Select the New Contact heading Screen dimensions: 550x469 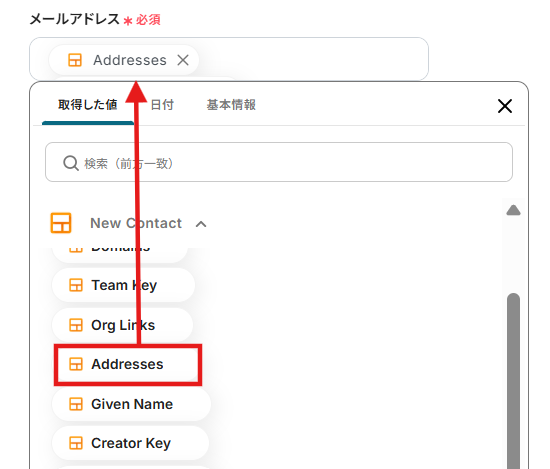point(136,223)
